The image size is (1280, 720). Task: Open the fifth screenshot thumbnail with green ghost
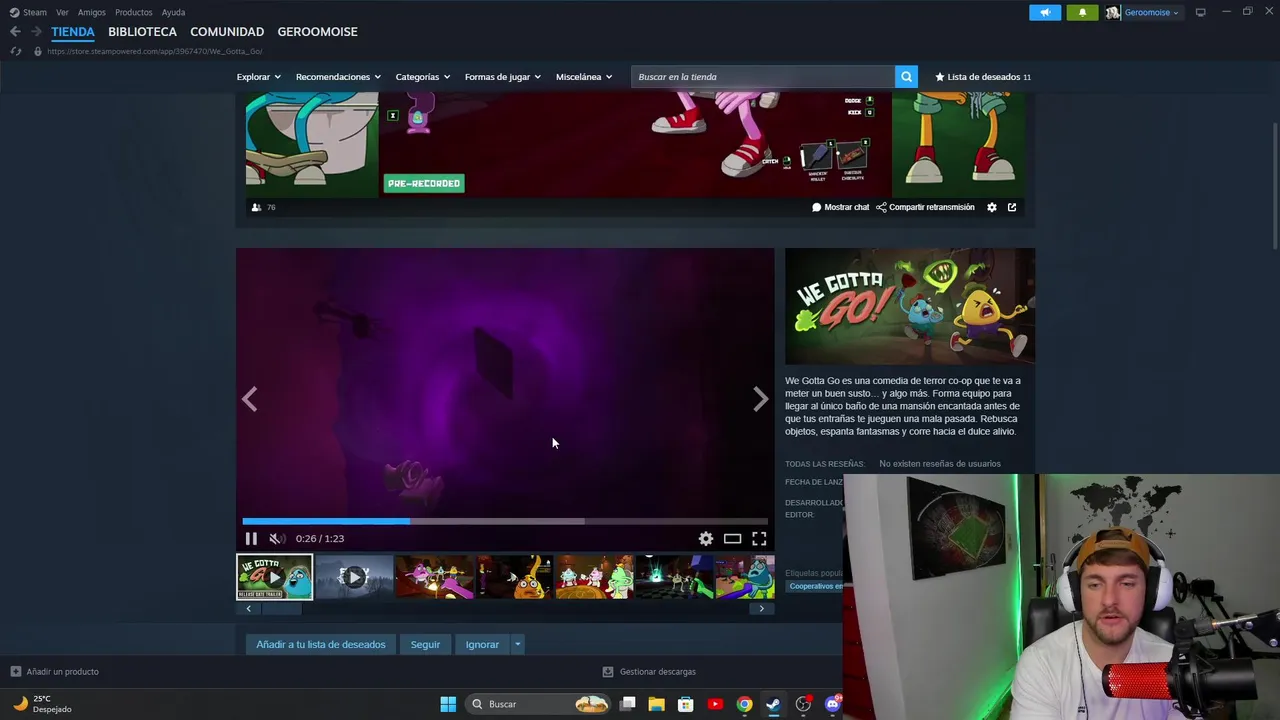click(594, 577)
